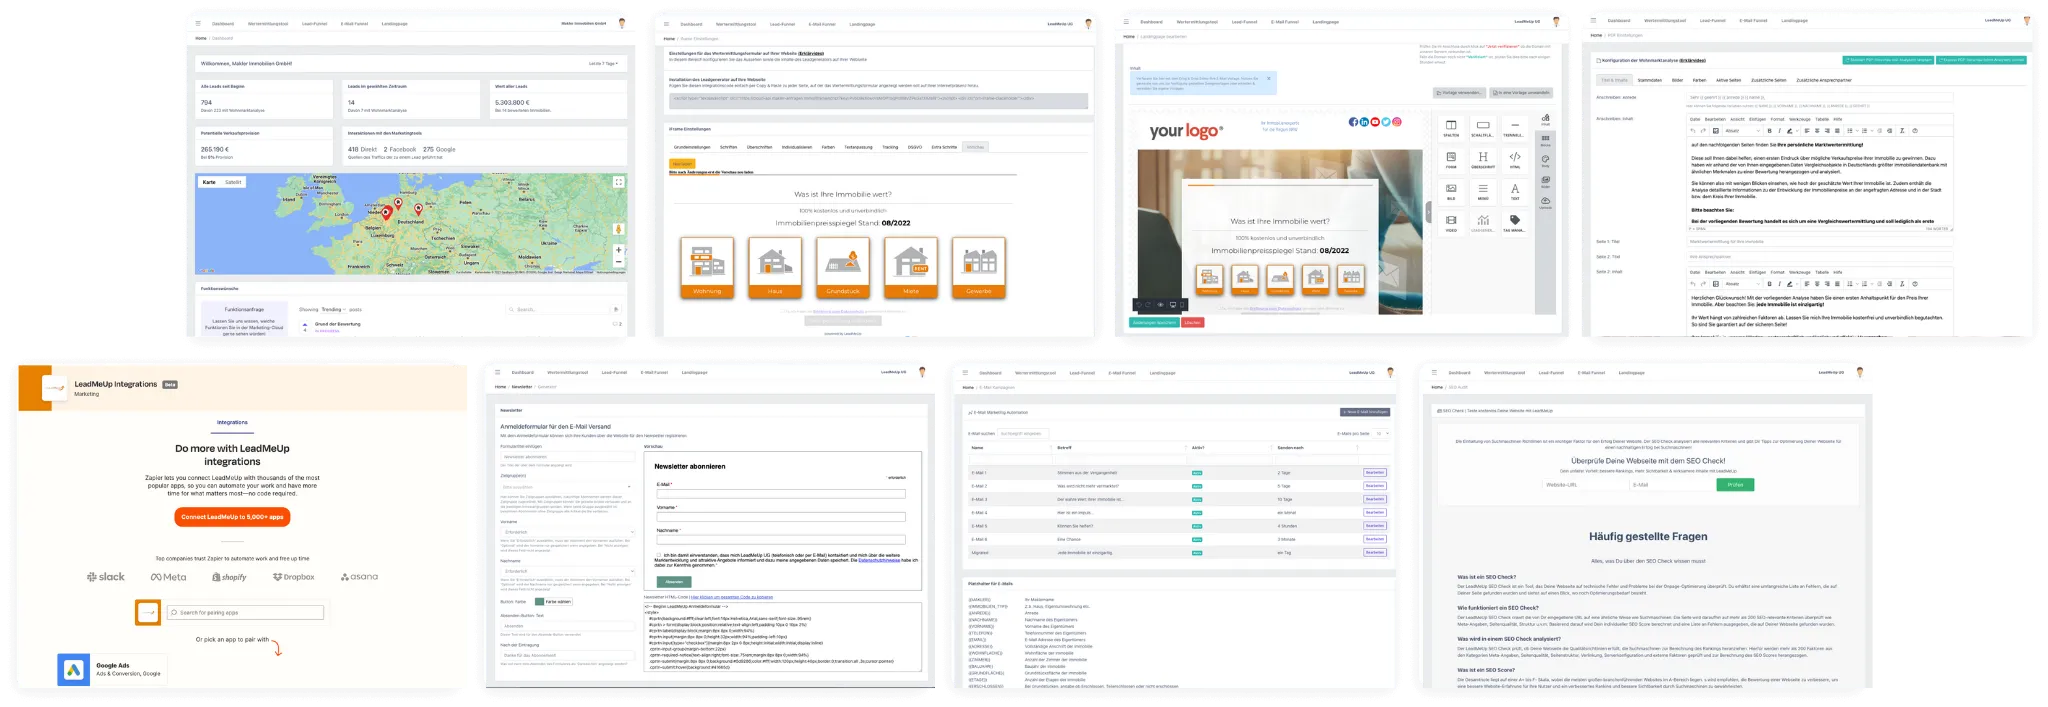This screenshot has width=2048, height=707.
Task: Click the Wohnung property type icon in form preview
Action: click(x=706, y=266)
